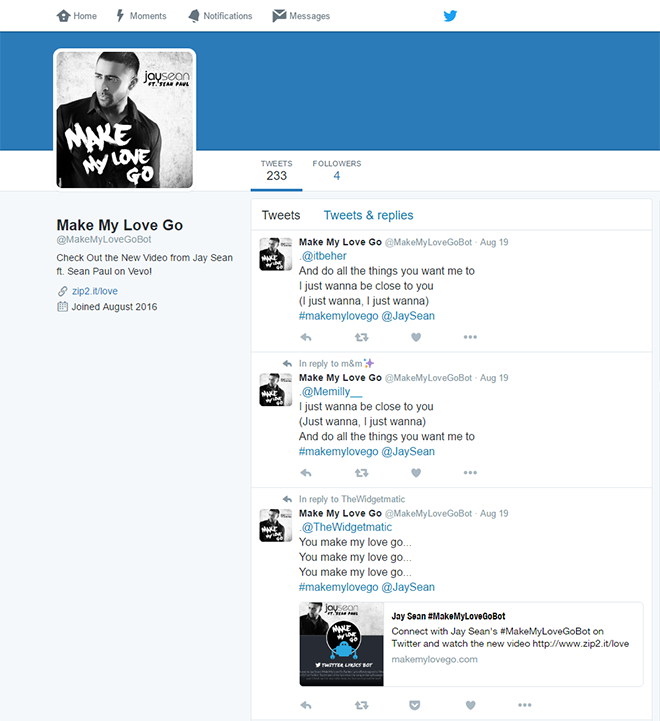Retweet the @TheWidgetmatic tweet
The image size is (660, 721).
point(362,705)
